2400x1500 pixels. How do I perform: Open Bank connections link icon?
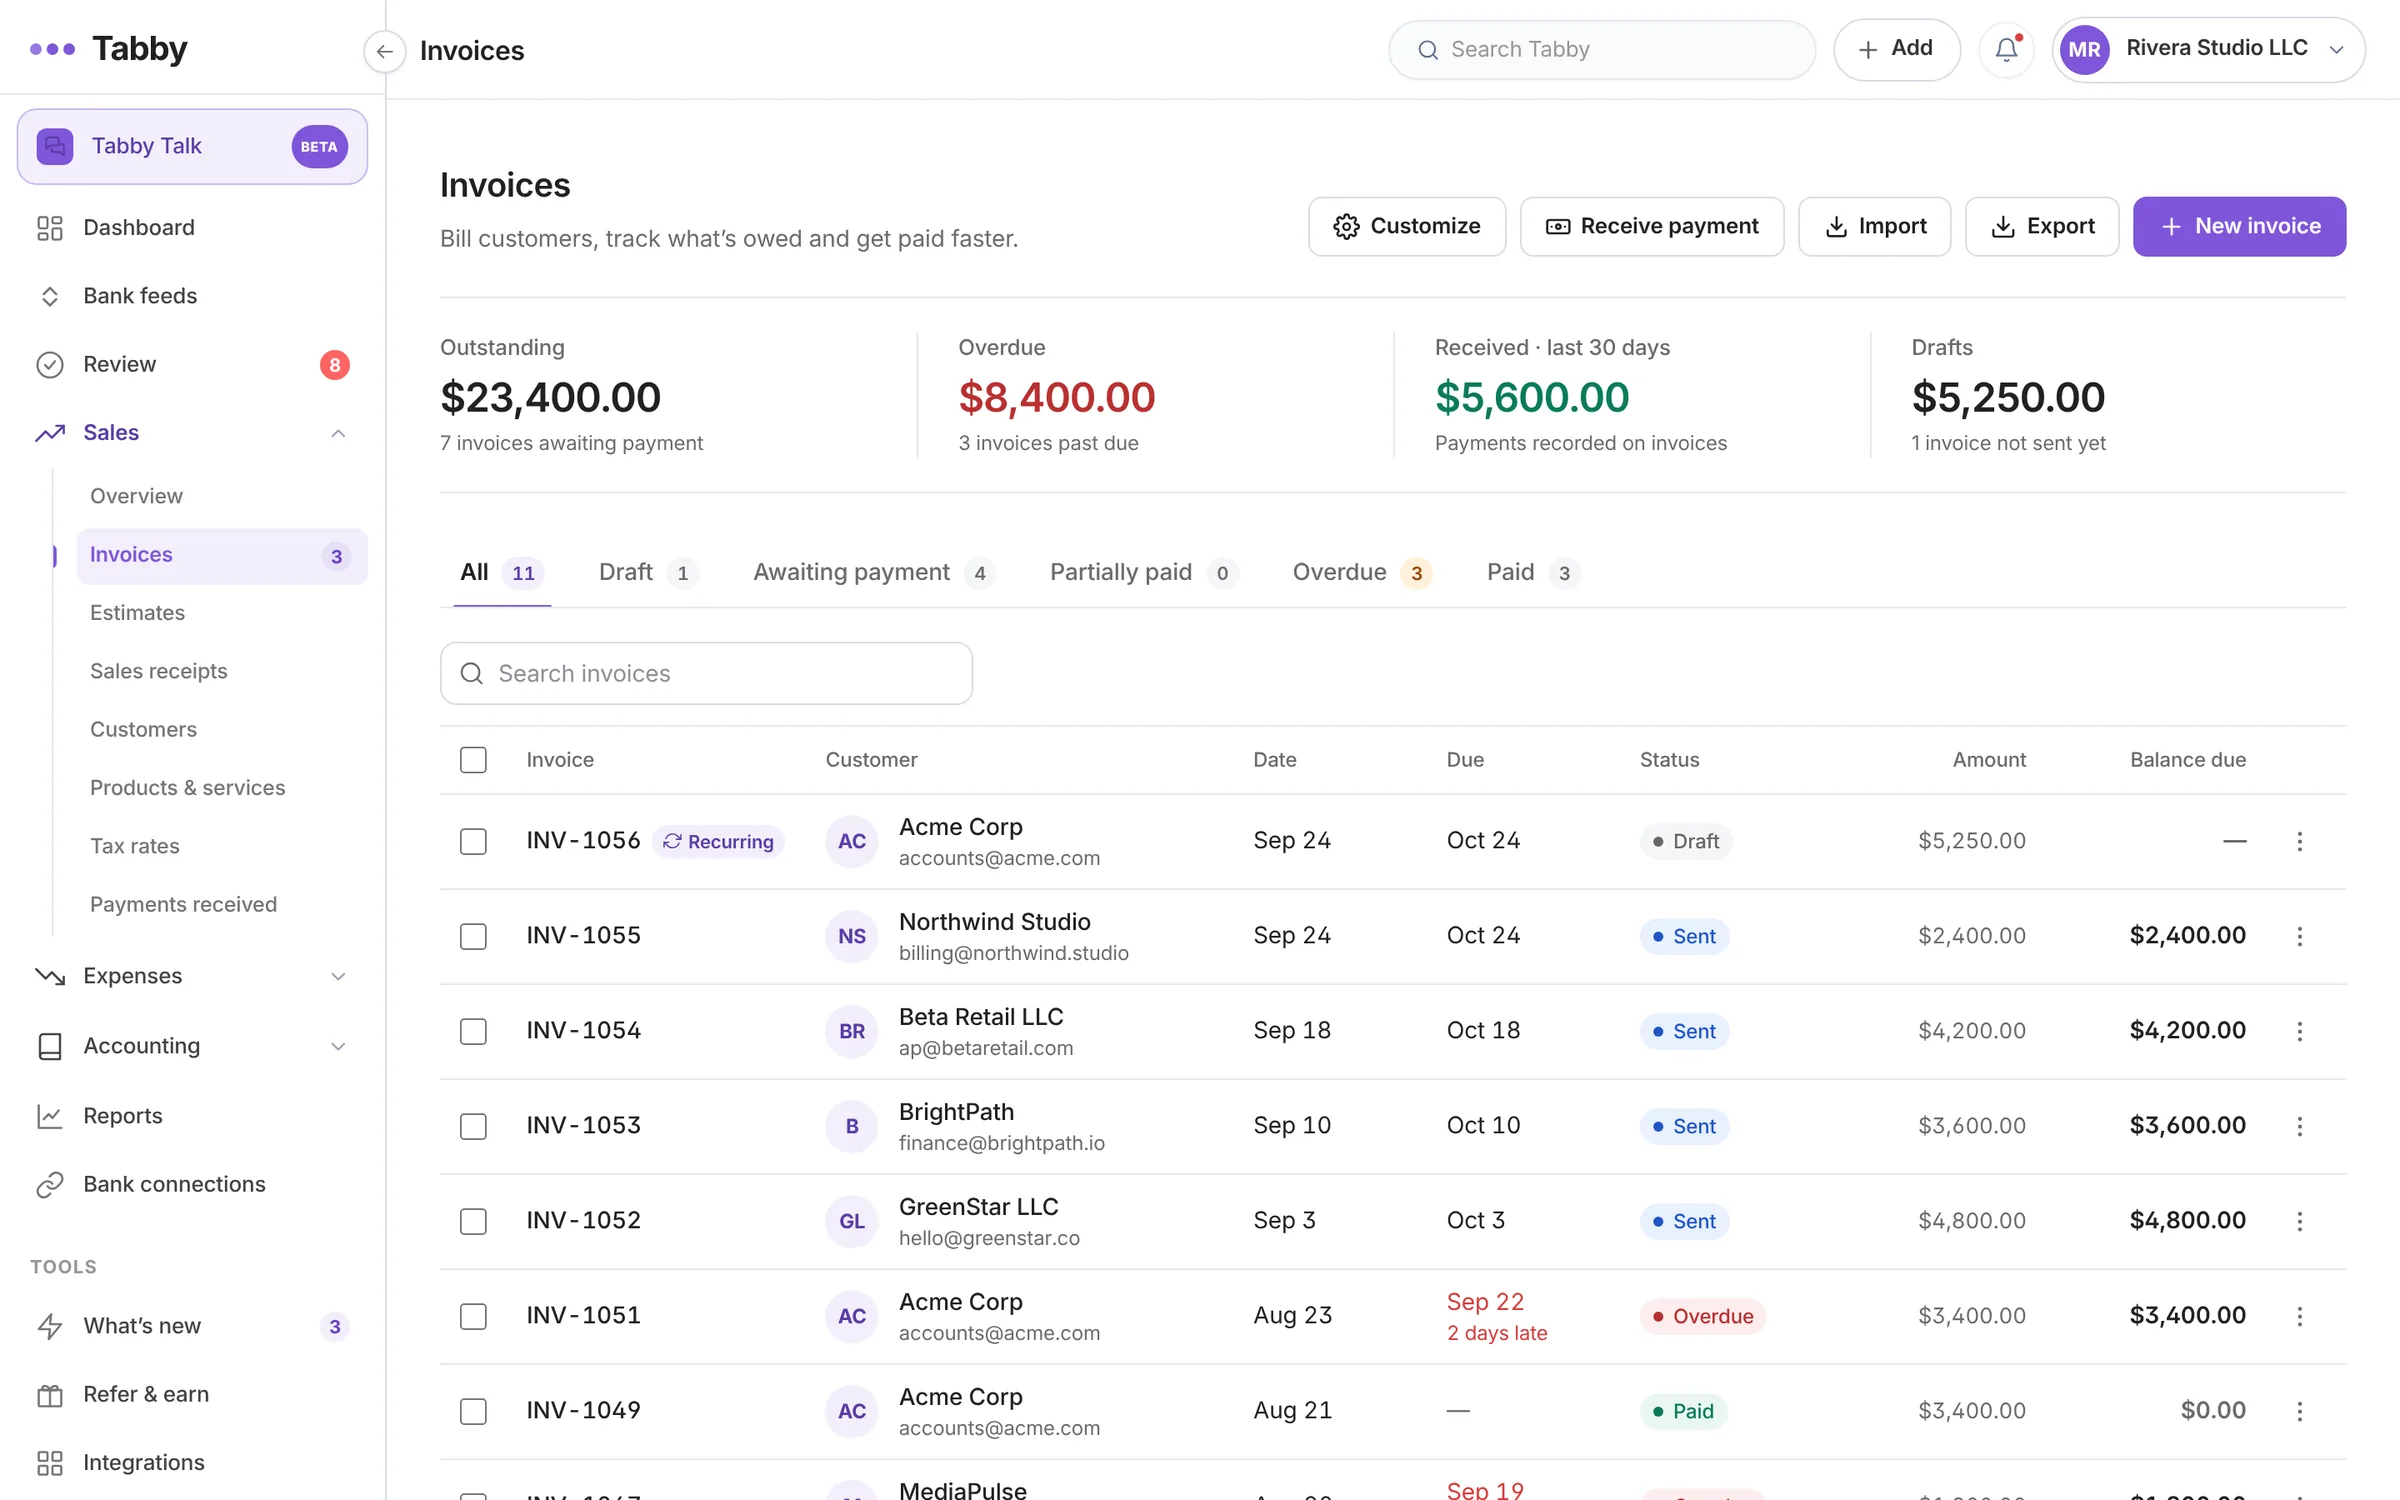[50, 1185]
